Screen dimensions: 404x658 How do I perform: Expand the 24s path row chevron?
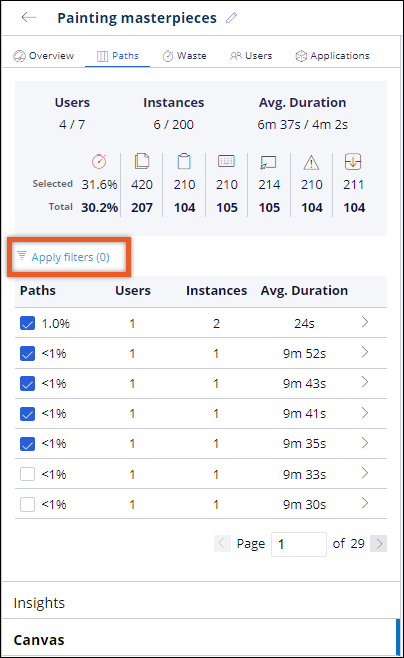tap(365, 322)
